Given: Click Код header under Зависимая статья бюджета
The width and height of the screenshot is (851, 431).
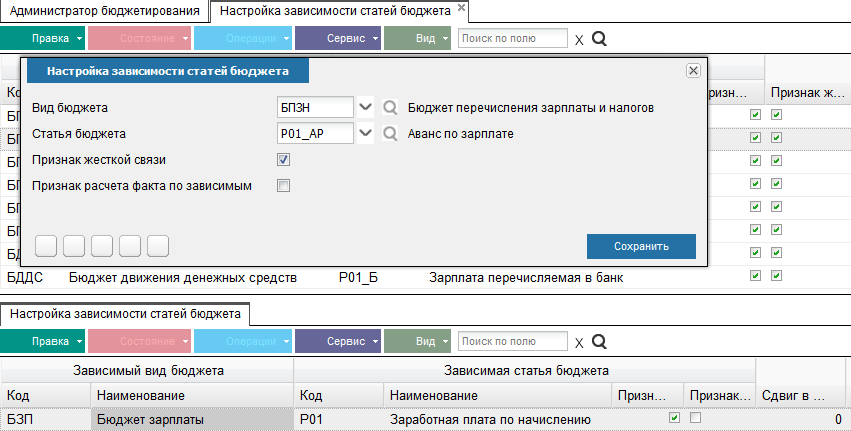Looking at the screenshot, I should [339, 396].
